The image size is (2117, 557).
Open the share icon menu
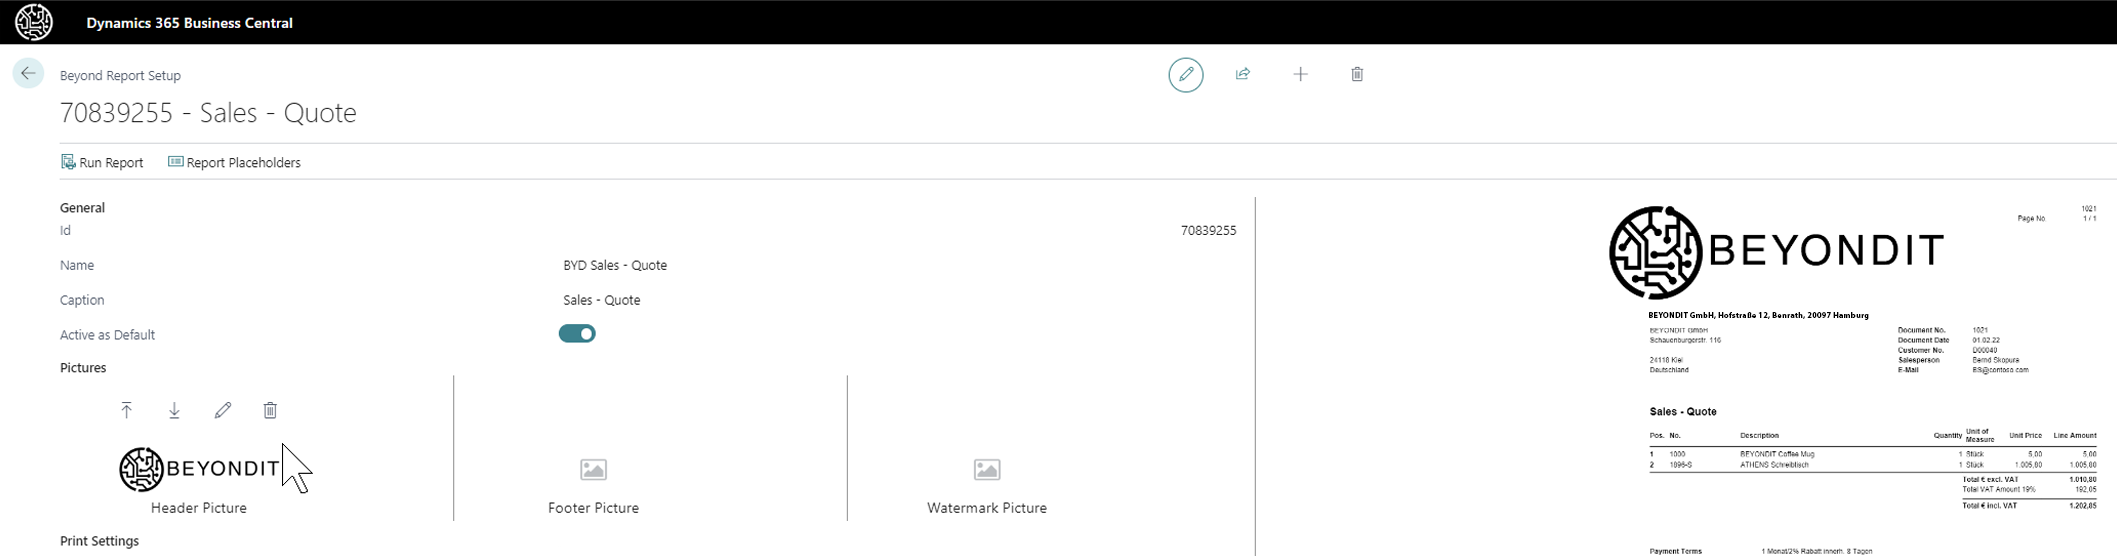pyautogui.click(x=1242, y=74)
